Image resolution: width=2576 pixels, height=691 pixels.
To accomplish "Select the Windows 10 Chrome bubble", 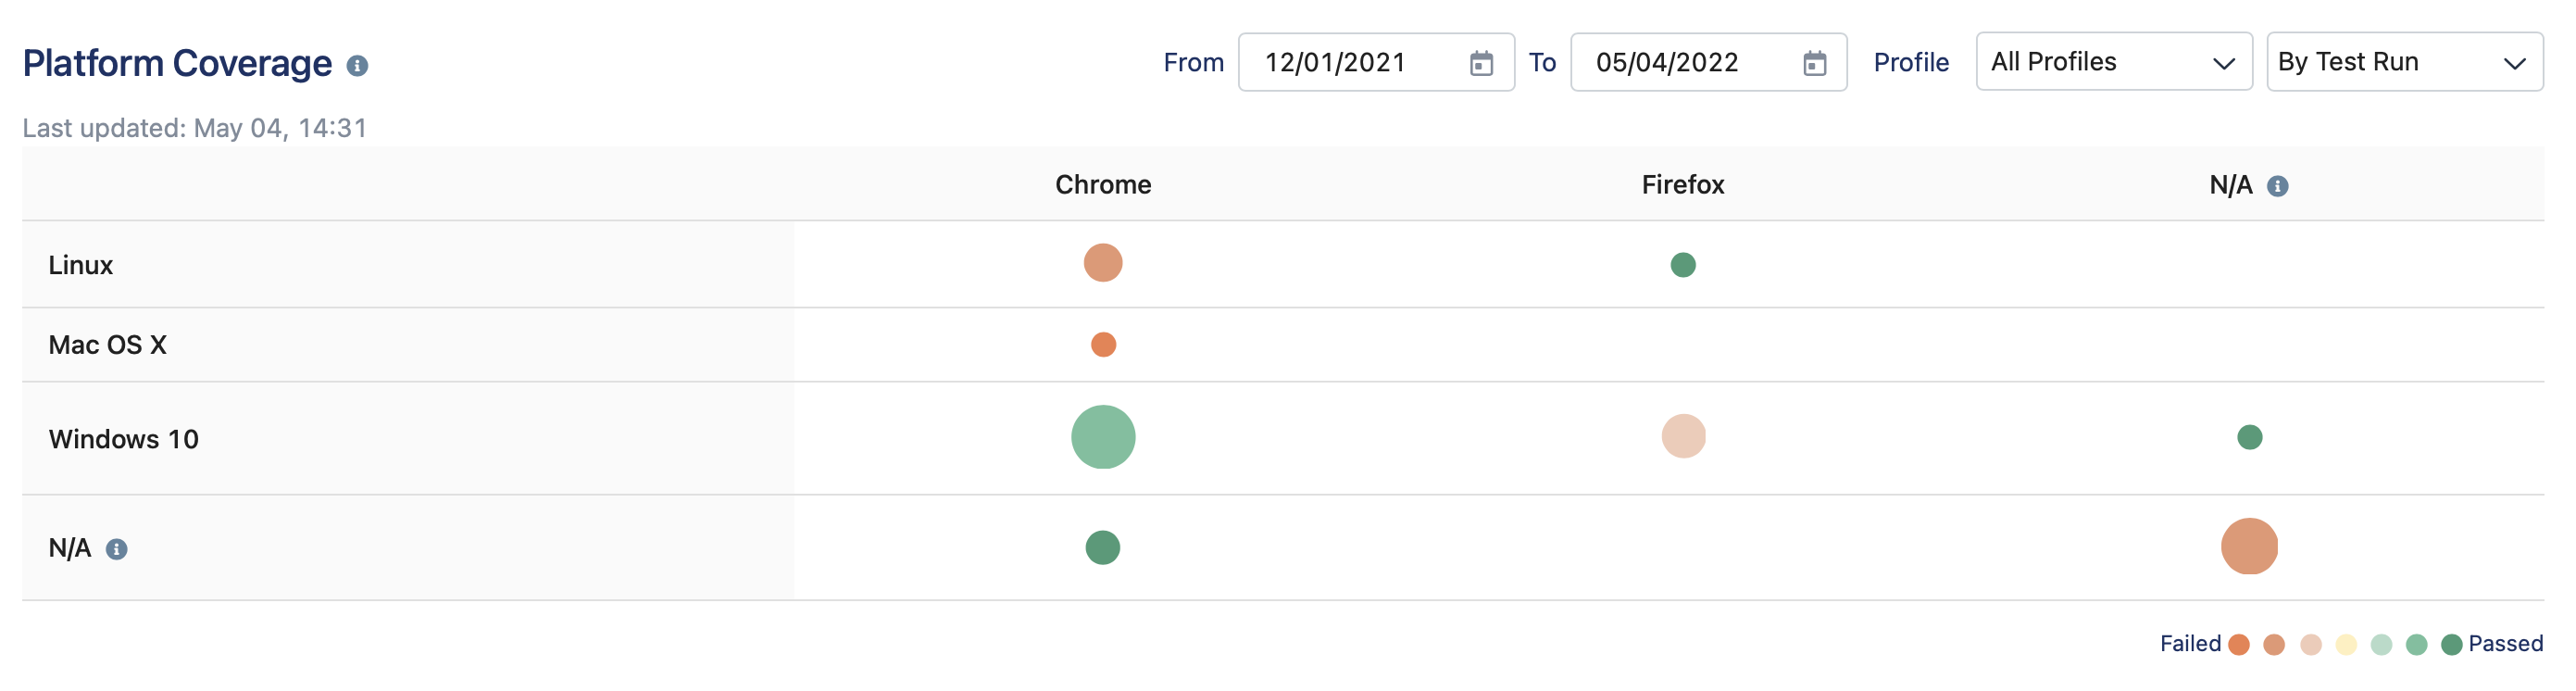I will tap(1102, 437).
